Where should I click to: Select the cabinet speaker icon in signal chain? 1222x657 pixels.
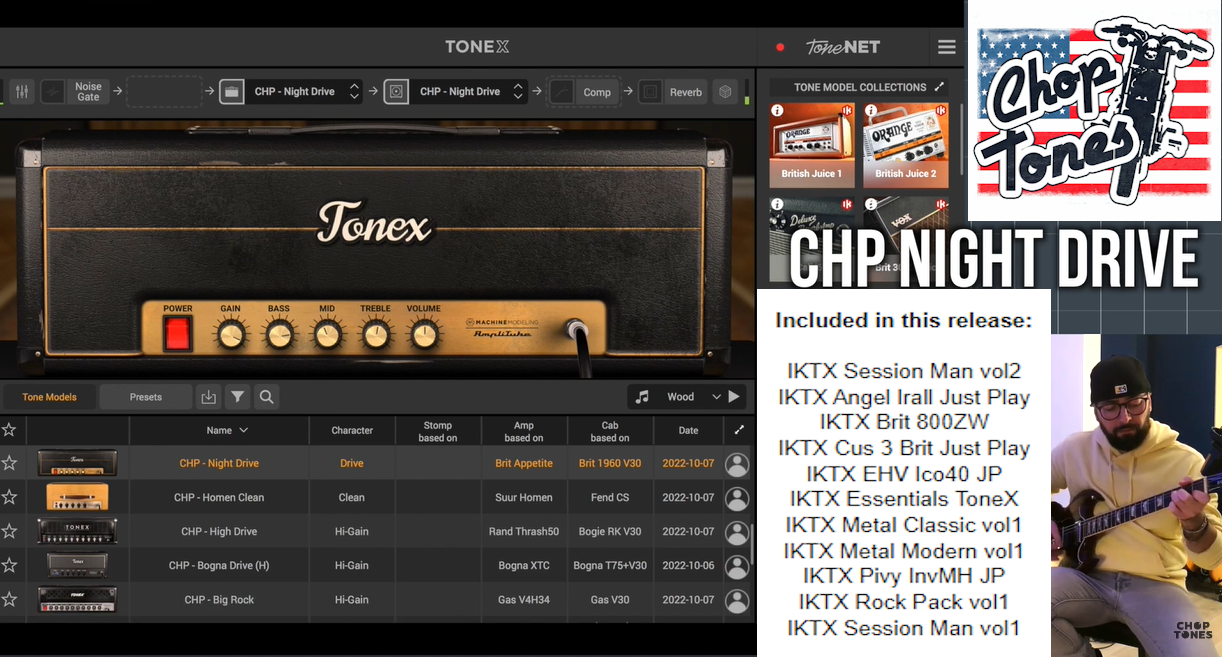(396, 92)
